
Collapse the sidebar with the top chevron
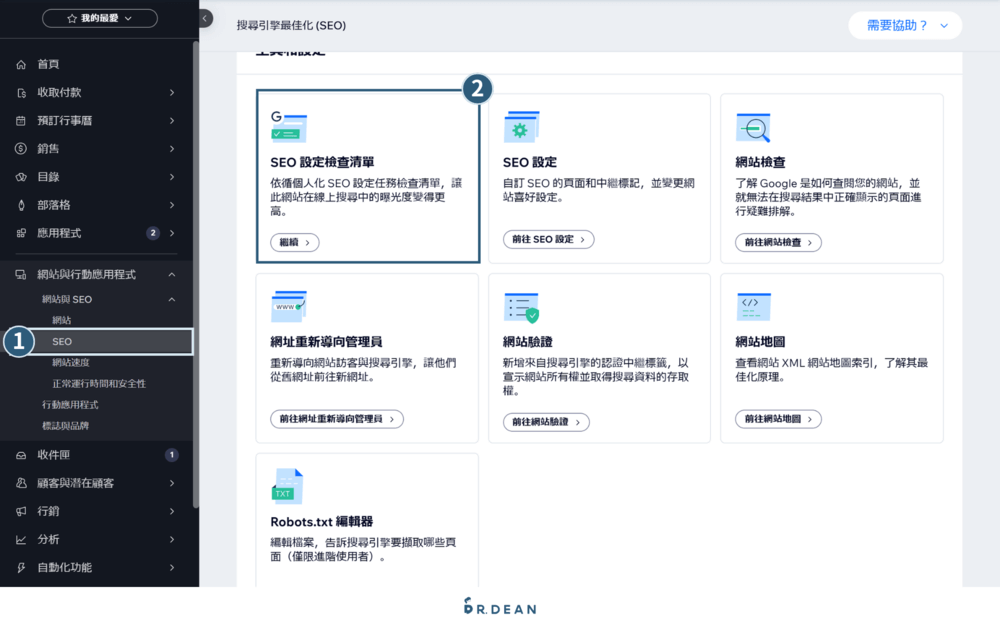click(205, 17)
